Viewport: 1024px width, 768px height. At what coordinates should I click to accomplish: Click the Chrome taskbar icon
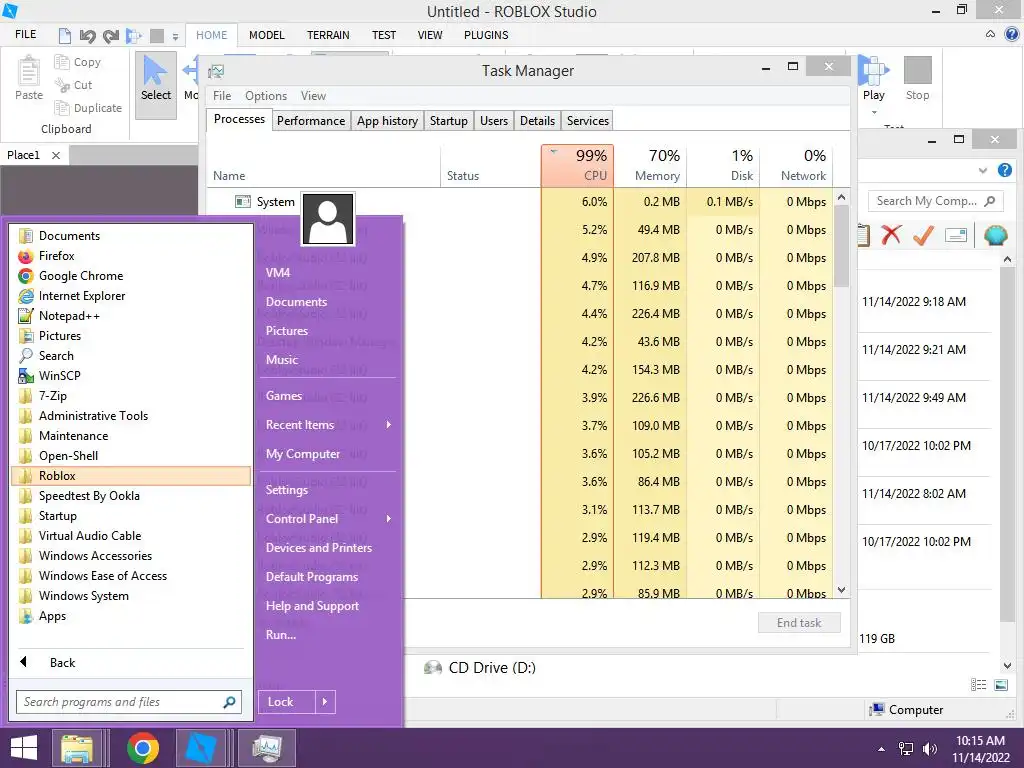[x=142, y=748]
